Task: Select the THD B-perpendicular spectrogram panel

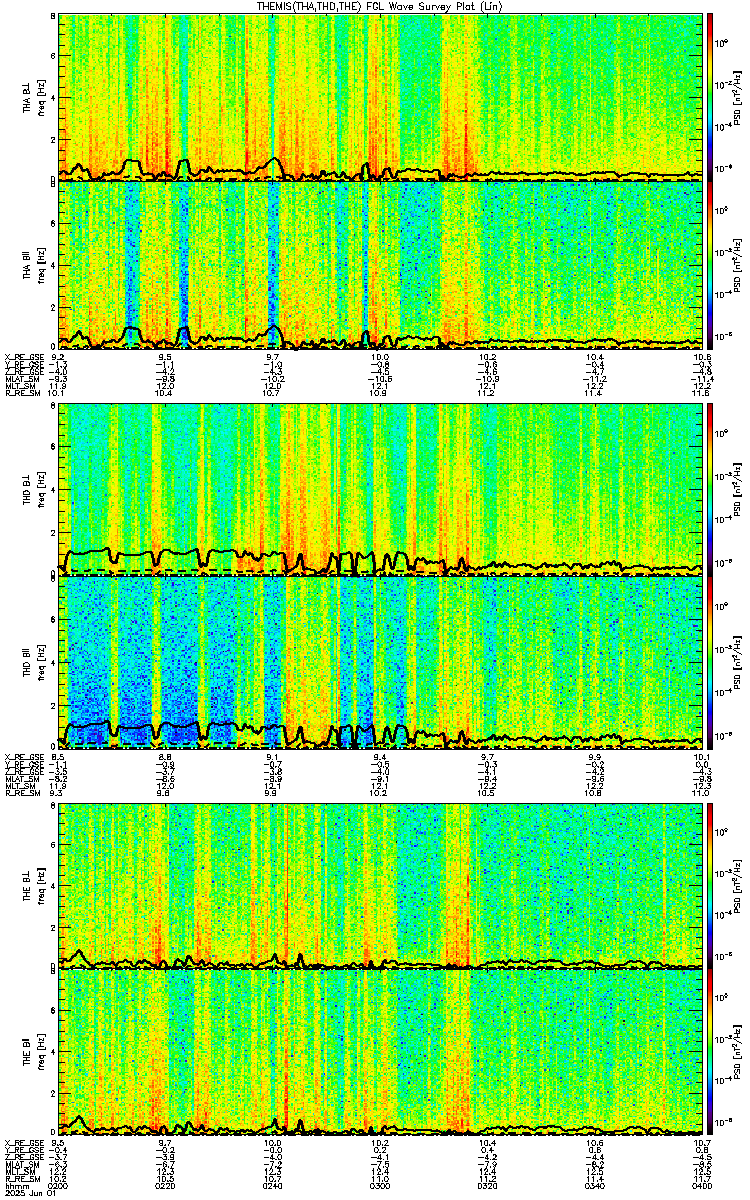Action: [380, 490]
